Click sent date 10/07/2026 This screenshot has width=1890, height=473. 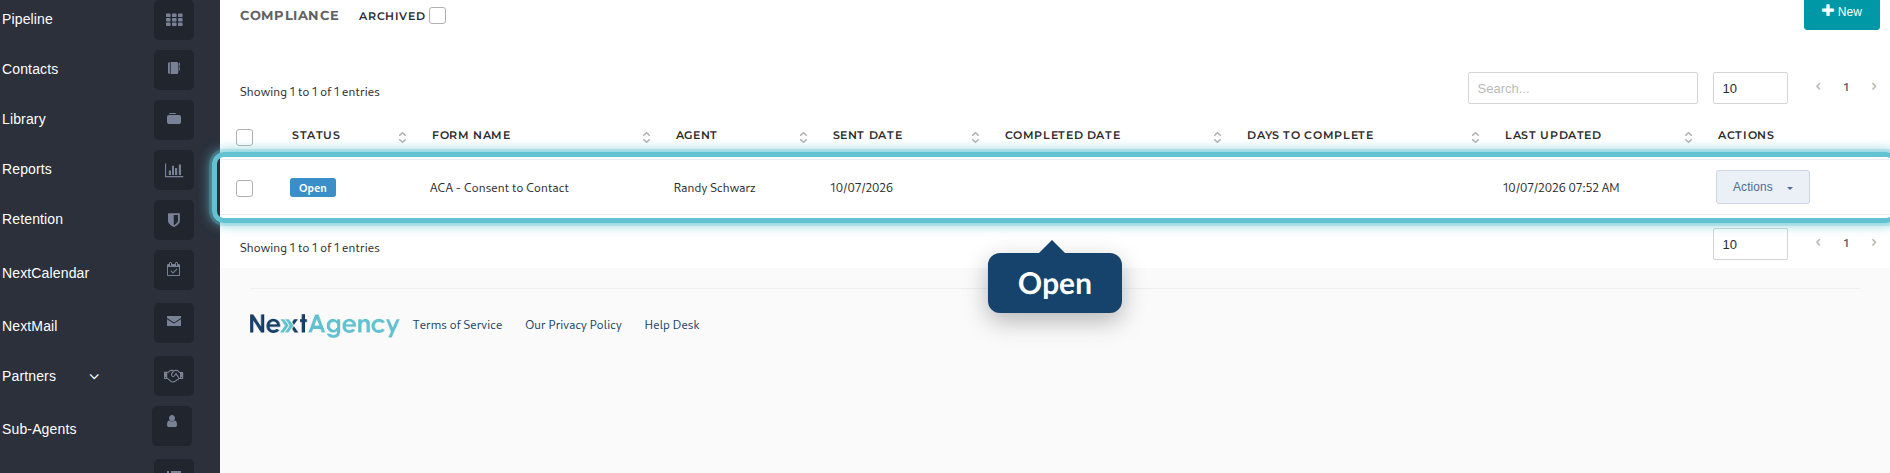862,188
